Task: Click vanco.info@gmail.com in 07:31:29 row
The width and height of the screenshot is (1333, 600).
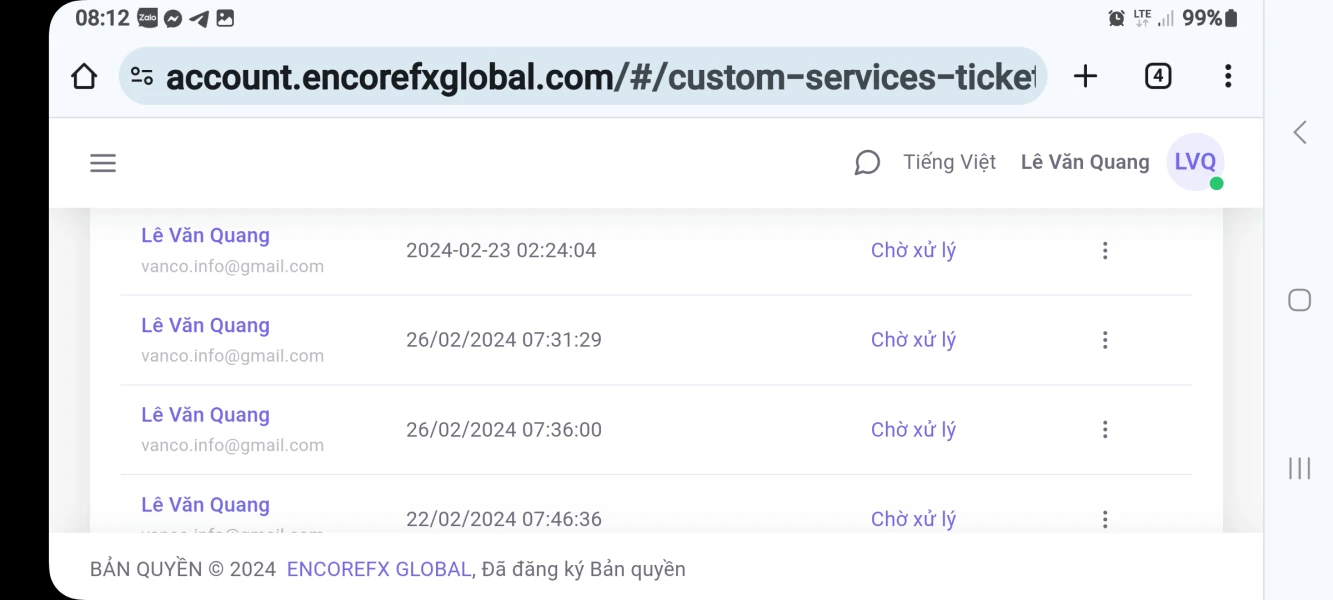Action: pos(232,356)
